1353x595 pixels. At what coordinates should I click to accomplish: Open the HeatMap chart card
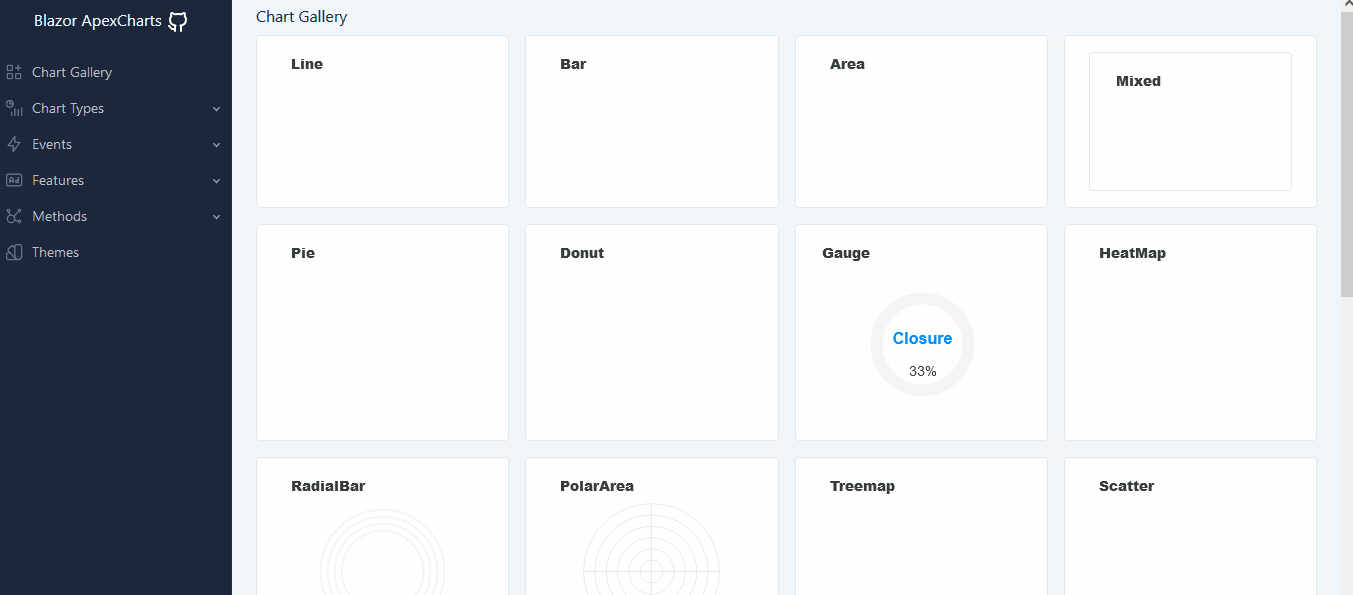[1190, 332]
